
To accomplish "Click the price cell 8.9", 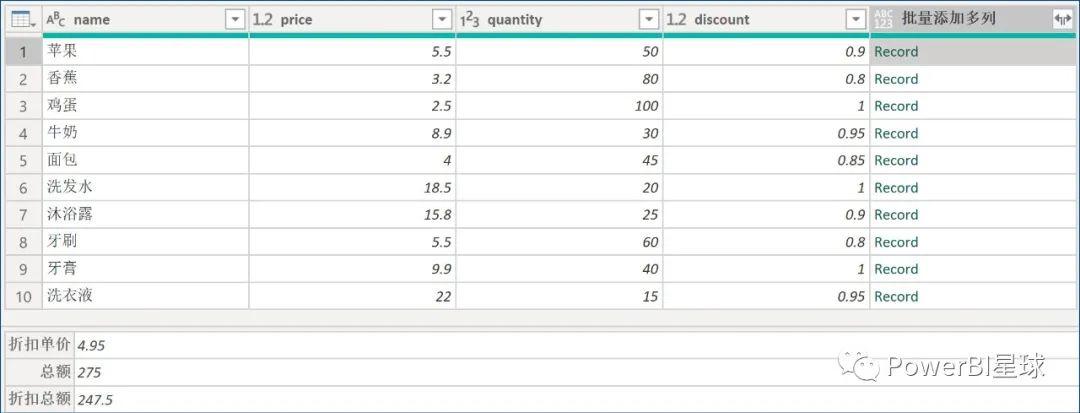I will [352, 134].
